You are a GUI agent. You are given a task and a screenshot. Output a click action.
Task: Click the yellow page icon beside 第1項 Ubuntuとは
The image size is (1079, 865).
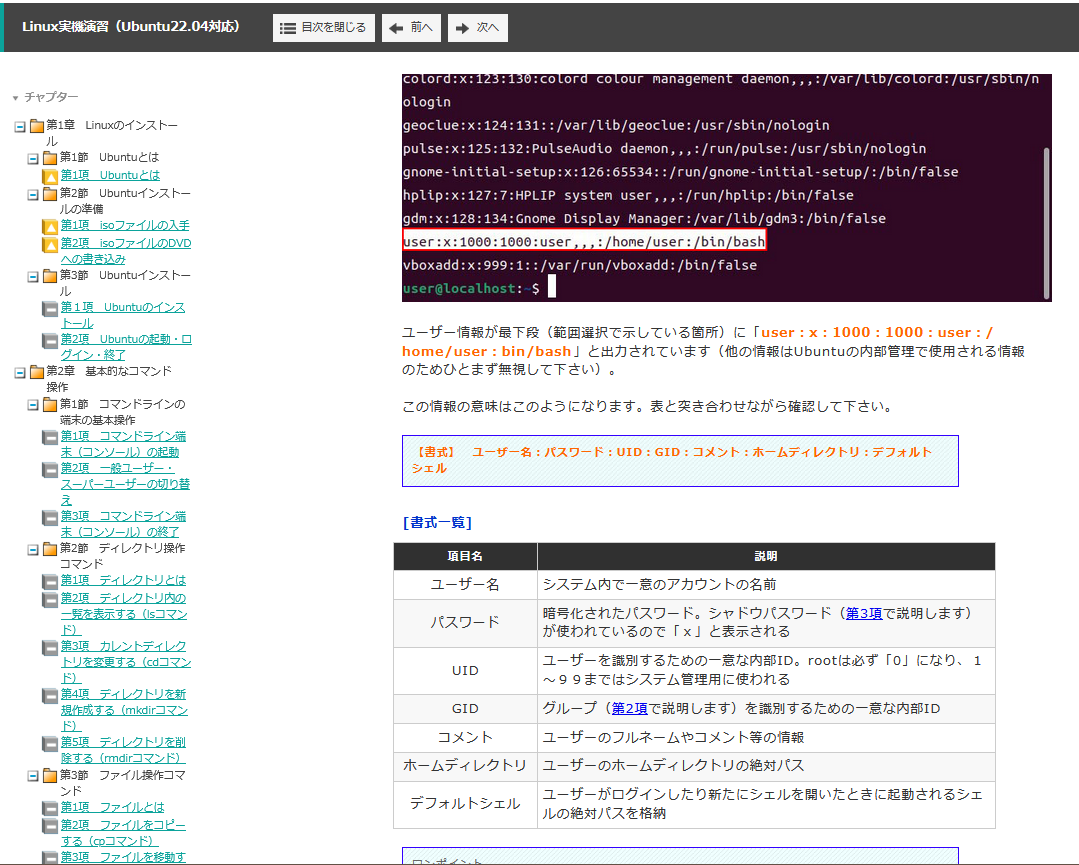coord(50,176)
